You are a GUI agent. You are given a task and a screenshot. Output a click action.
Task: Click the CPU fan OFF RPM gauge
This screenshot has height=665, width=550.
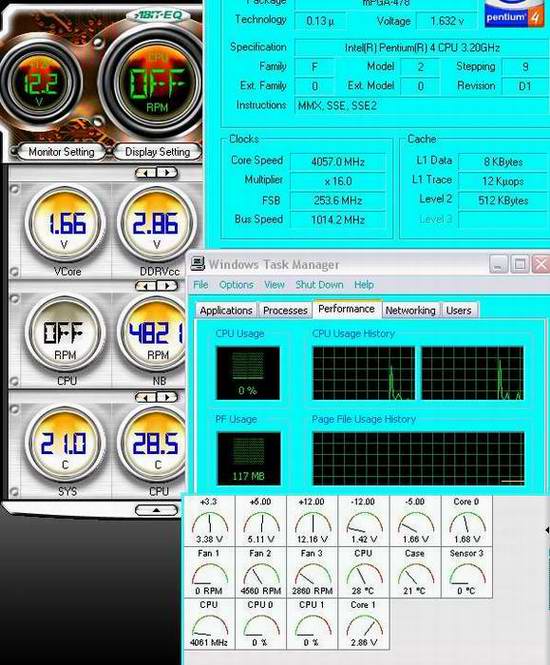click(x=65, y=334)
